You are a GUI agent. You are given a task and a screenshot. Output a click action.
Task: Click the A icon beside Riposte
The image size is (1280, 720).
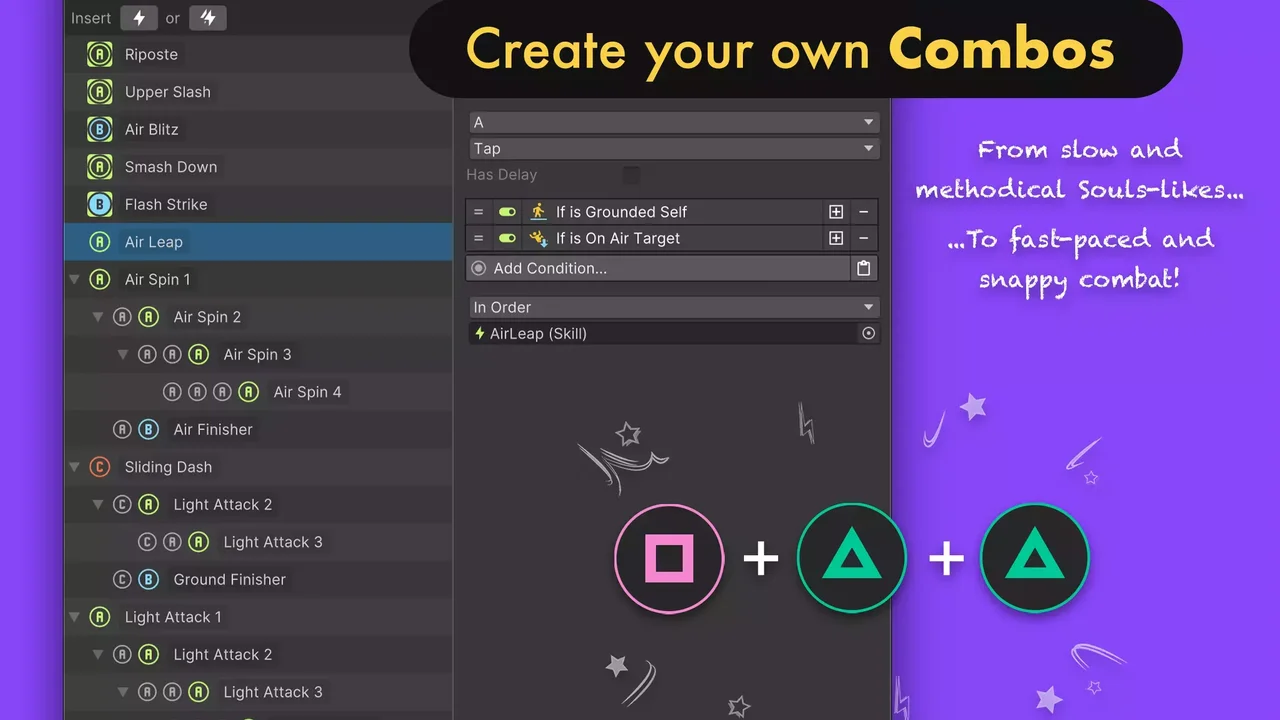click(x=99, y=55)
